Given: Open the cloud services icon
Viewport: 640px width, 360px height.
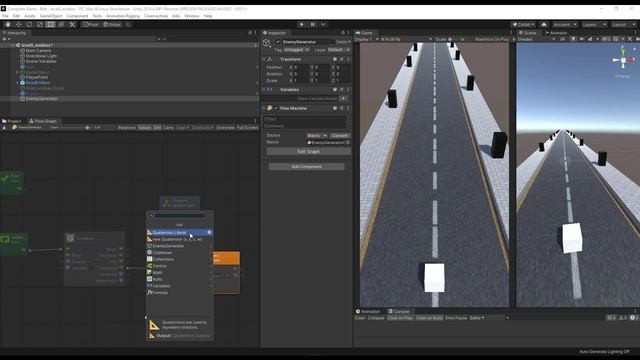Looking at the screenshot, I should [544, 24].
